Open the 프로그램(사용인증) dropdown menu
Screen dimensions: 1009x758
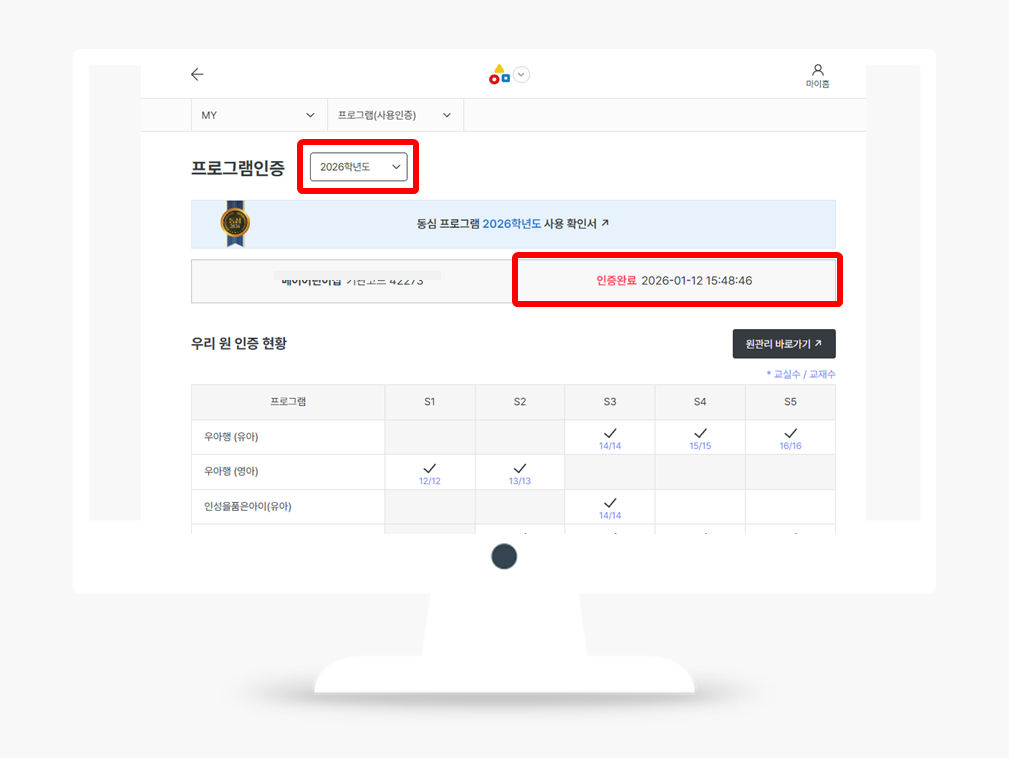pyautogui.click(x=395, y=115)
